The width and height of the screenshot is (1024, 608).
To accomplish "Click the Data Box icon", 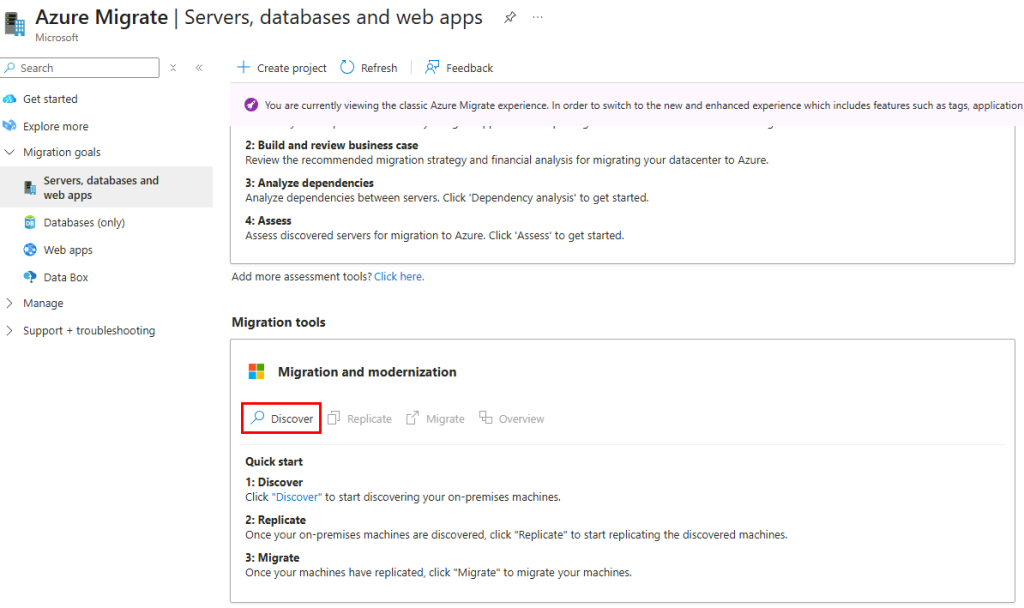I will pyautogui.click(x=30, y=277).
